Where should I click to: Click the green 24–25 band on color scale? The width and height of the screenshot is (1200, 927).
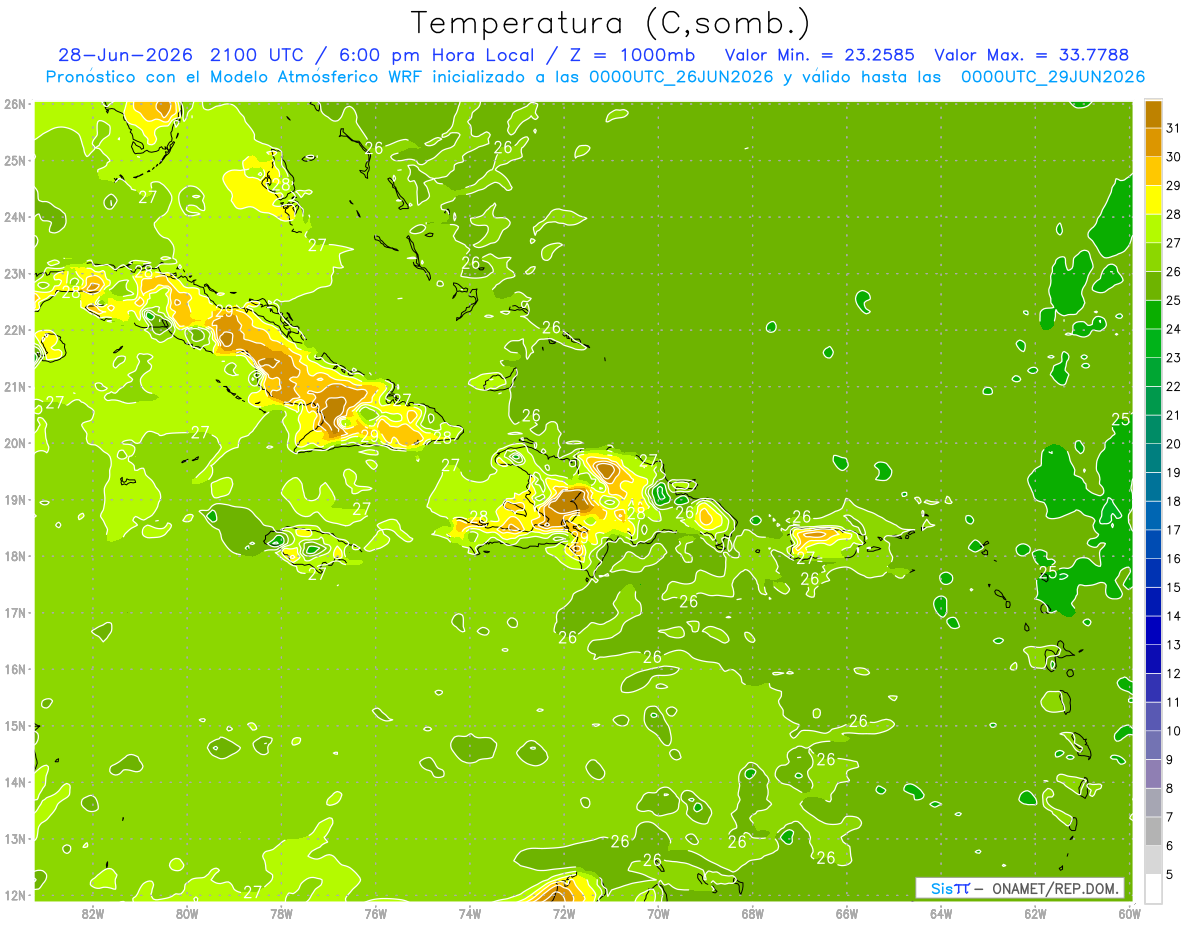point(1153,315)
